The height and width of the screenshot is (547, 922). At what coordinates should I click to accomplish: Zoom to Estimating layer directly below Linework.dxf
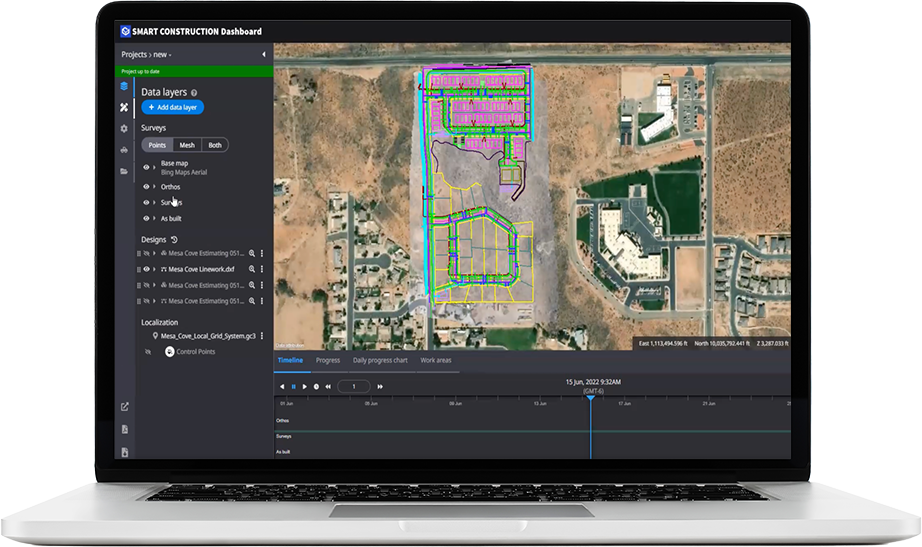[x=252, y=285]
